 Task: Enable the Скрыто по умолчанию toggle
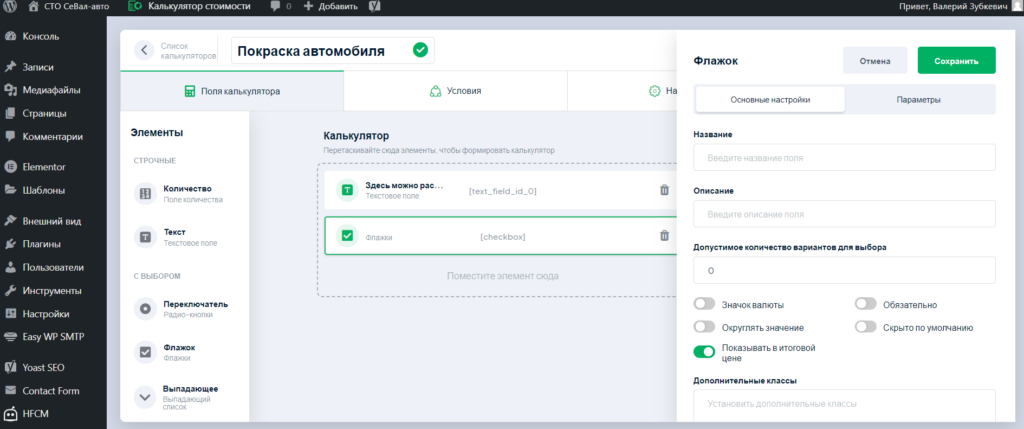pos(865,326)
